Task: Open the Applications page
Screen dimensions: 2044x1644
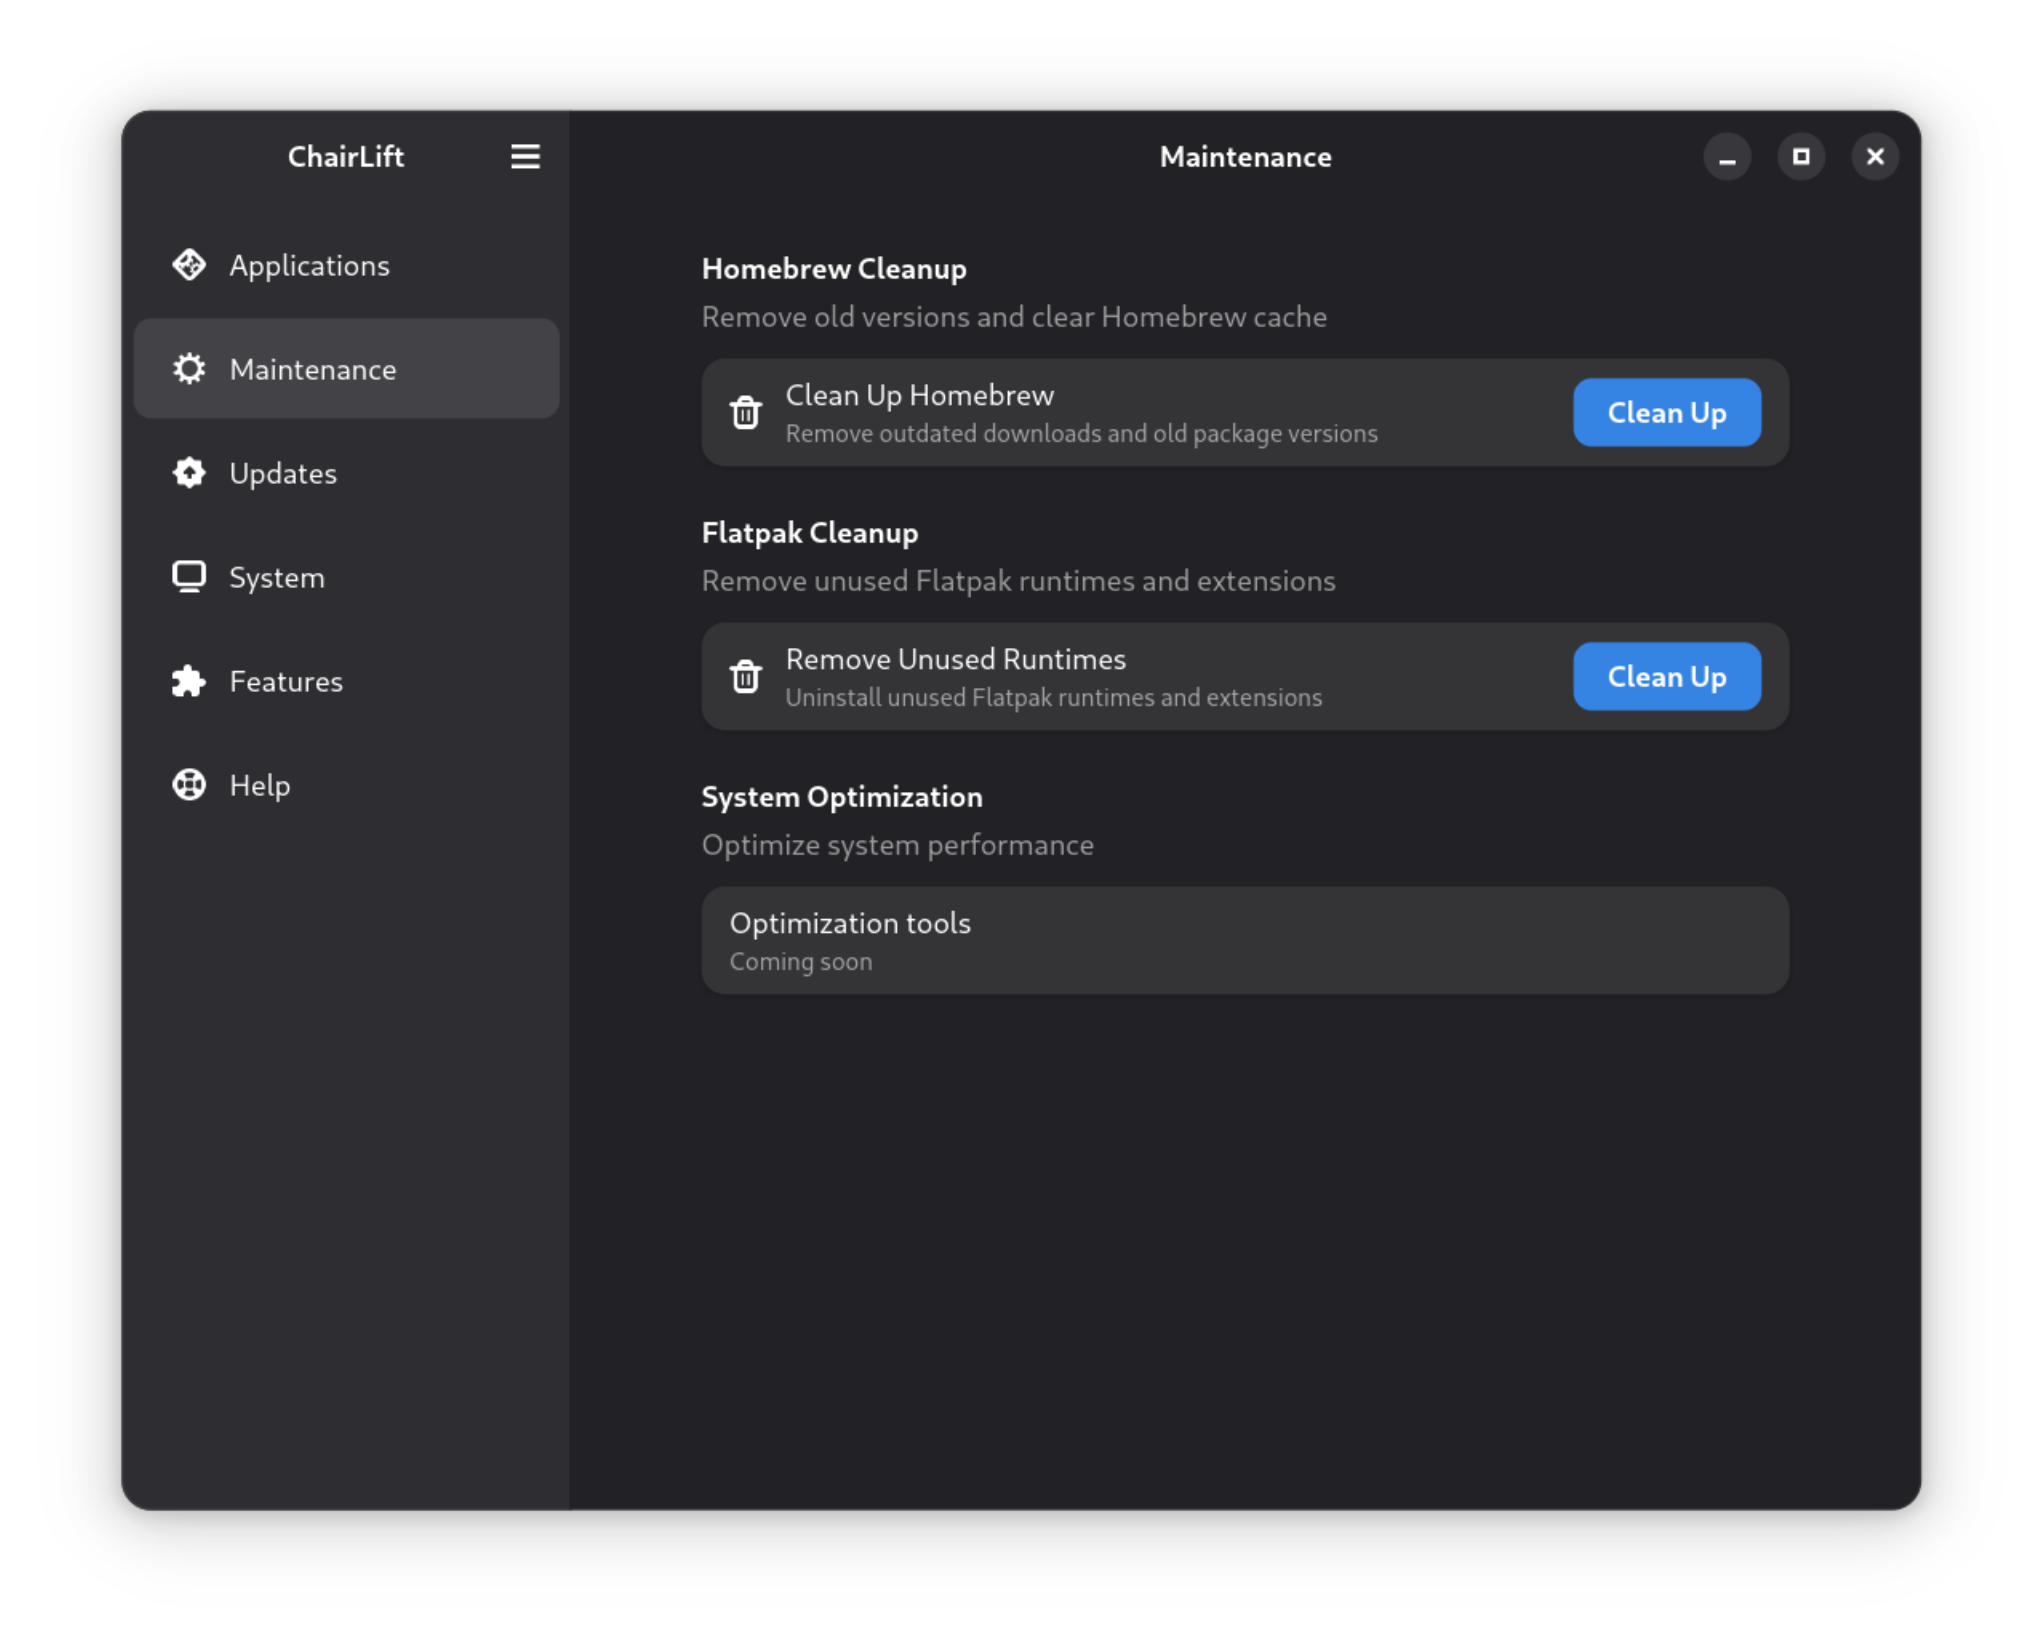Action: tap(346, 265)
